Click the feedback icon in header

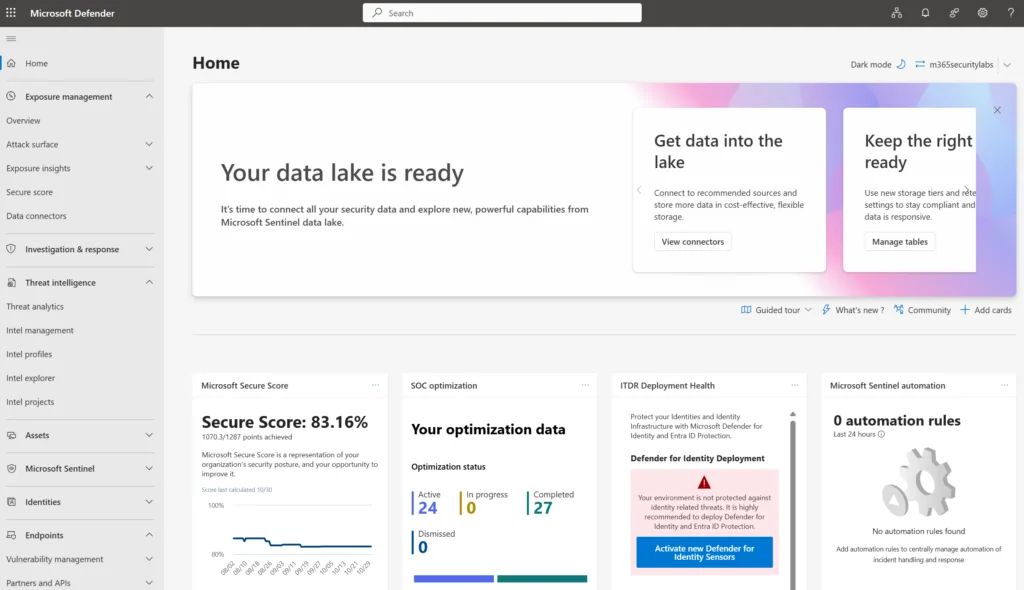click(954, 13)
